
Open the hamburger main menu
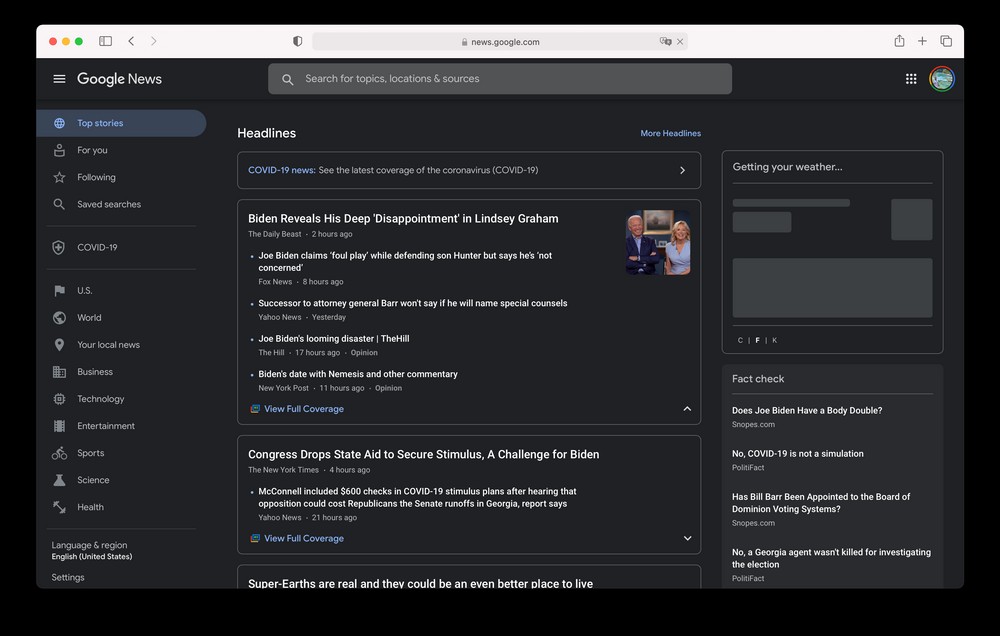pyautogui.click(x=59, y=78)
